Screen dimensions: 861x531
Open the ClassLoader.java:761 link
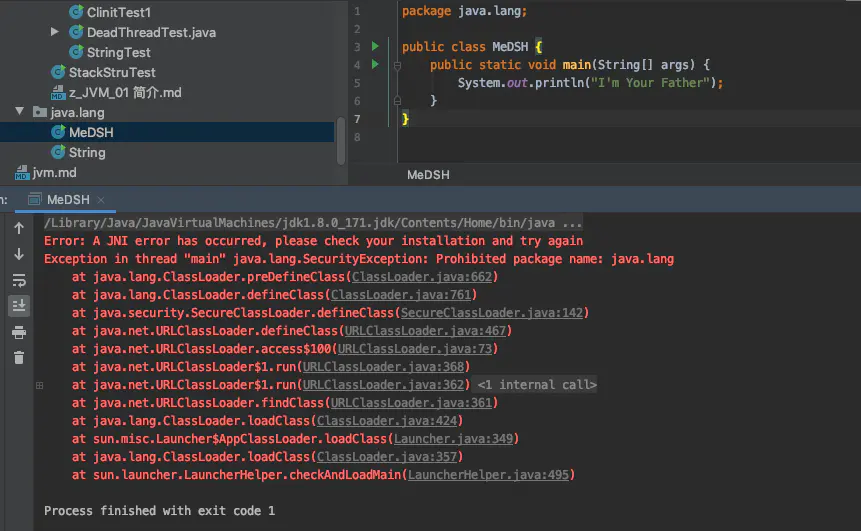pos(401,295)
